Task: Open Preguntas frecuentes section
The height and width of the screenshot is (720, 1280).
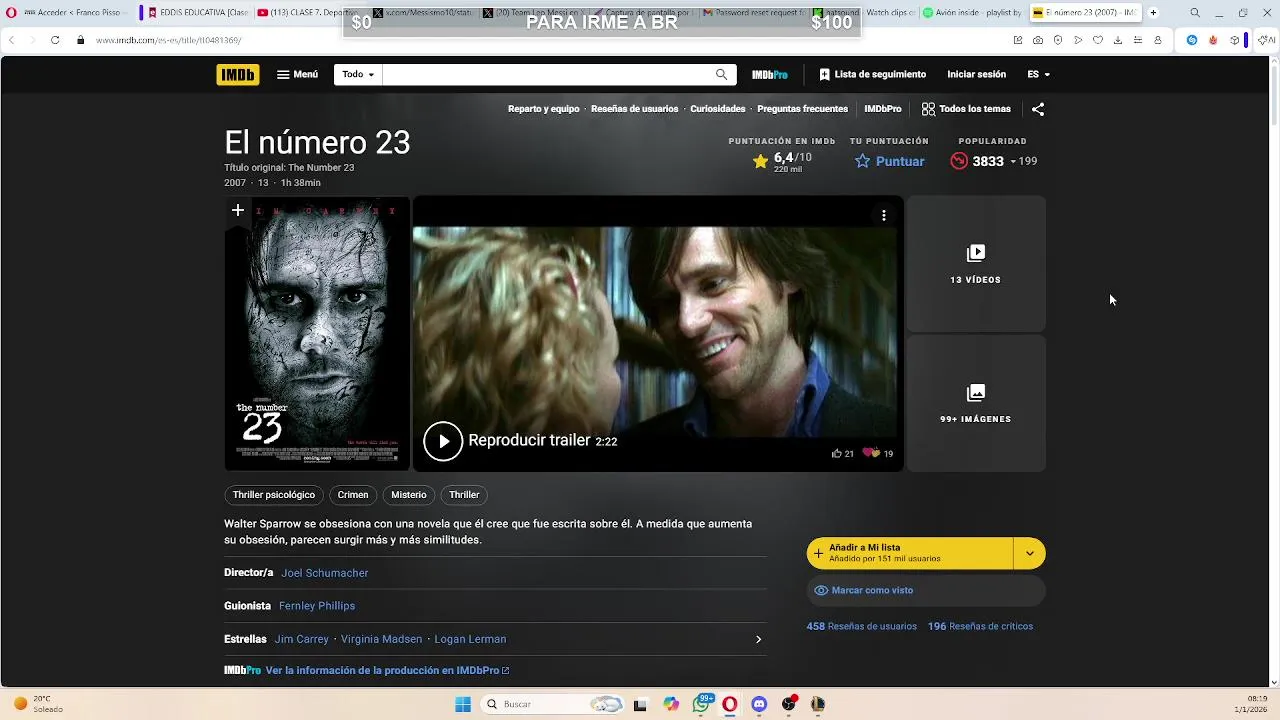Action: pyautogui.click(x=802, y=109)
